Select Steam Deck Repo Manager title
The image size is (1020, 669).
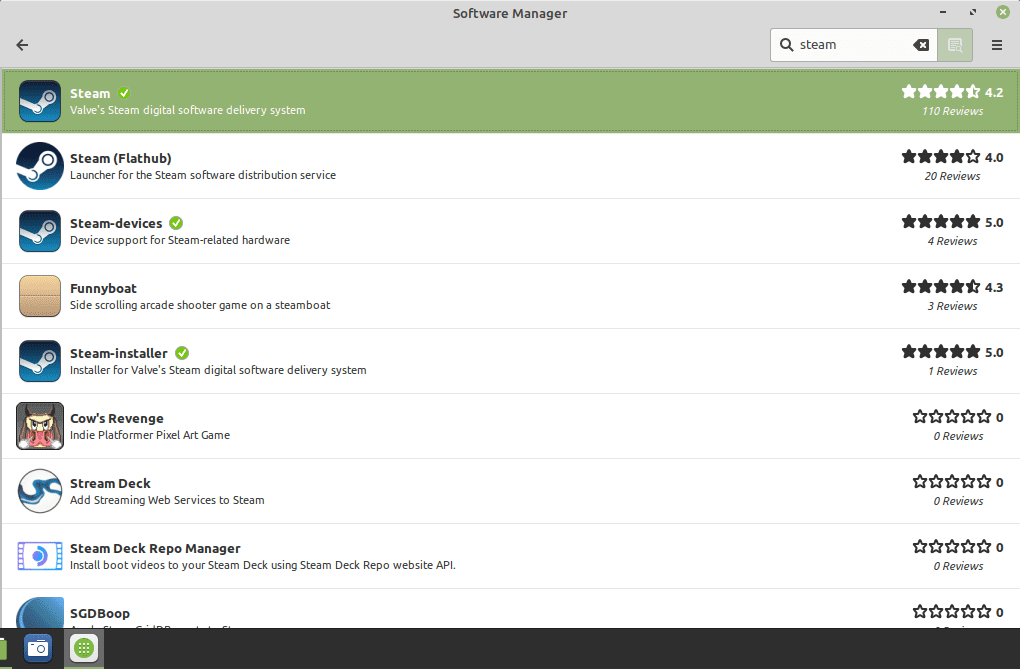coord(155,549)
